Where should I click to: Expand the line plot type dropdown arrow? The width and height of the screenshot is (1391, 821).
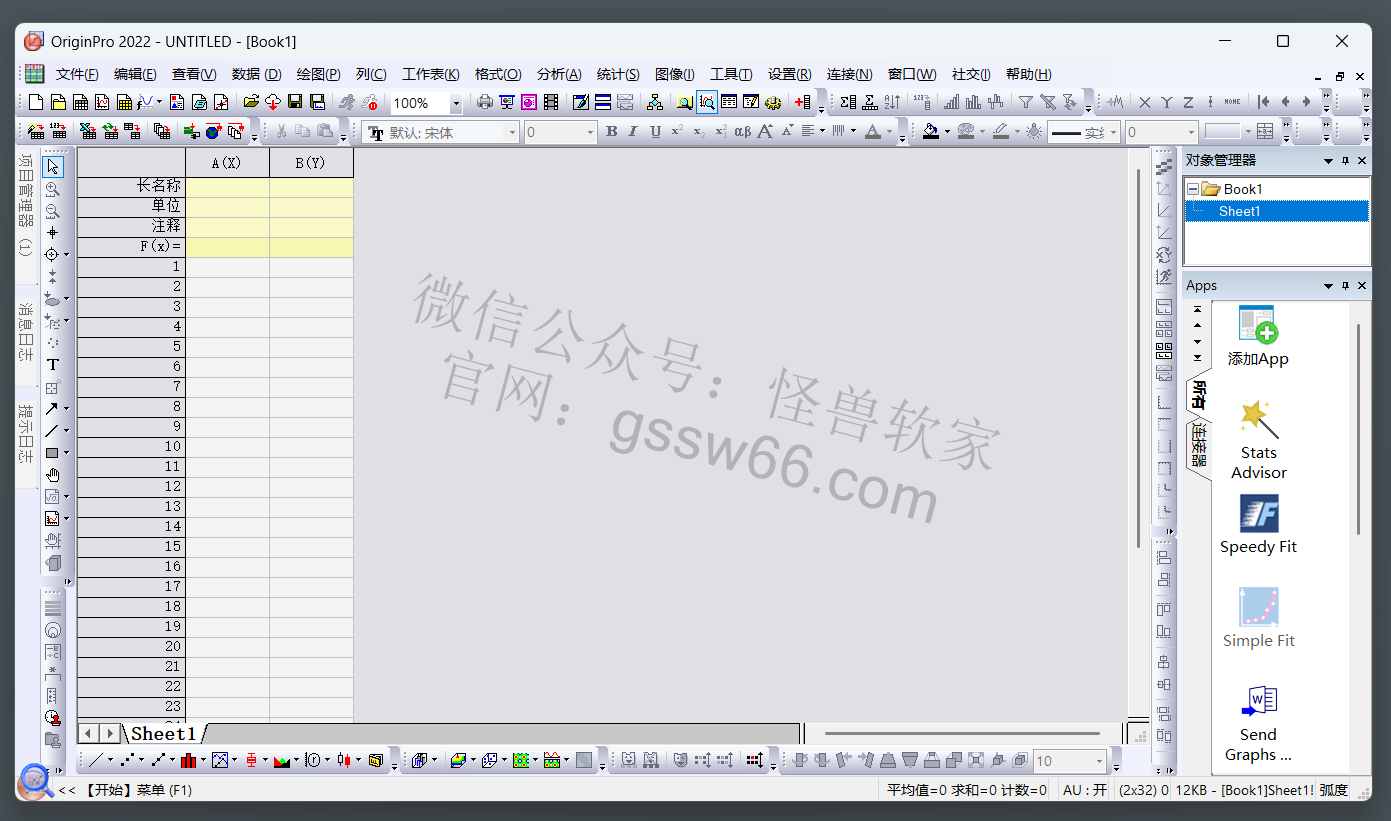[111, 761]
